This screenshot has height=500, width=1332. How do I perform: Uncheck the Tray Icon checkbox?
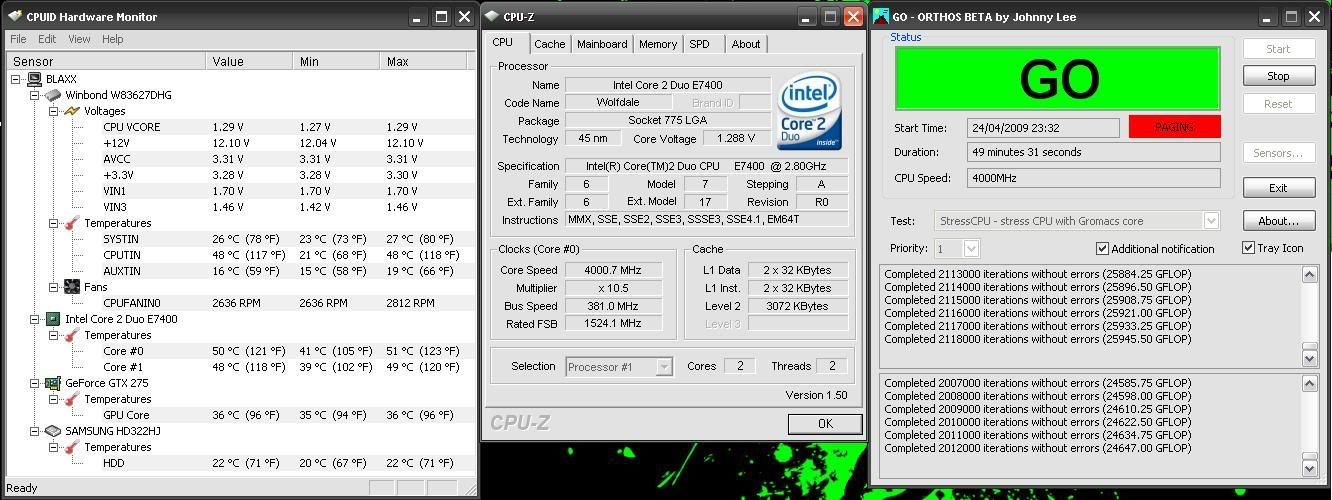click(1248, 248)
